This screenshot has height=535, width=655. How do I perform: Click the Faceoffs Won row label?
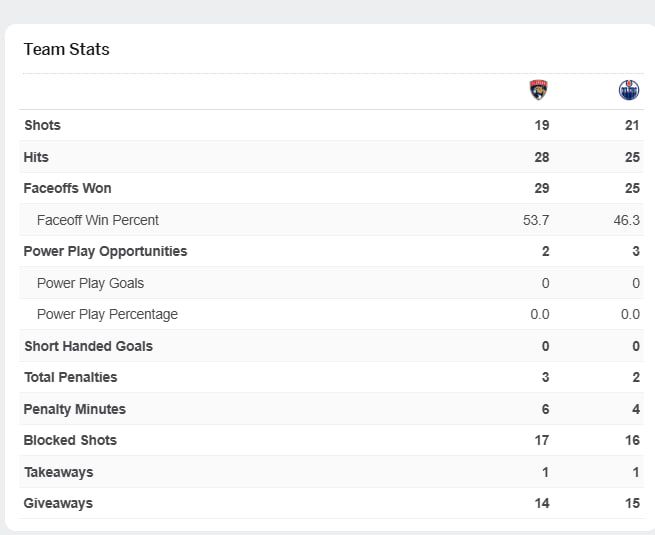67,188
